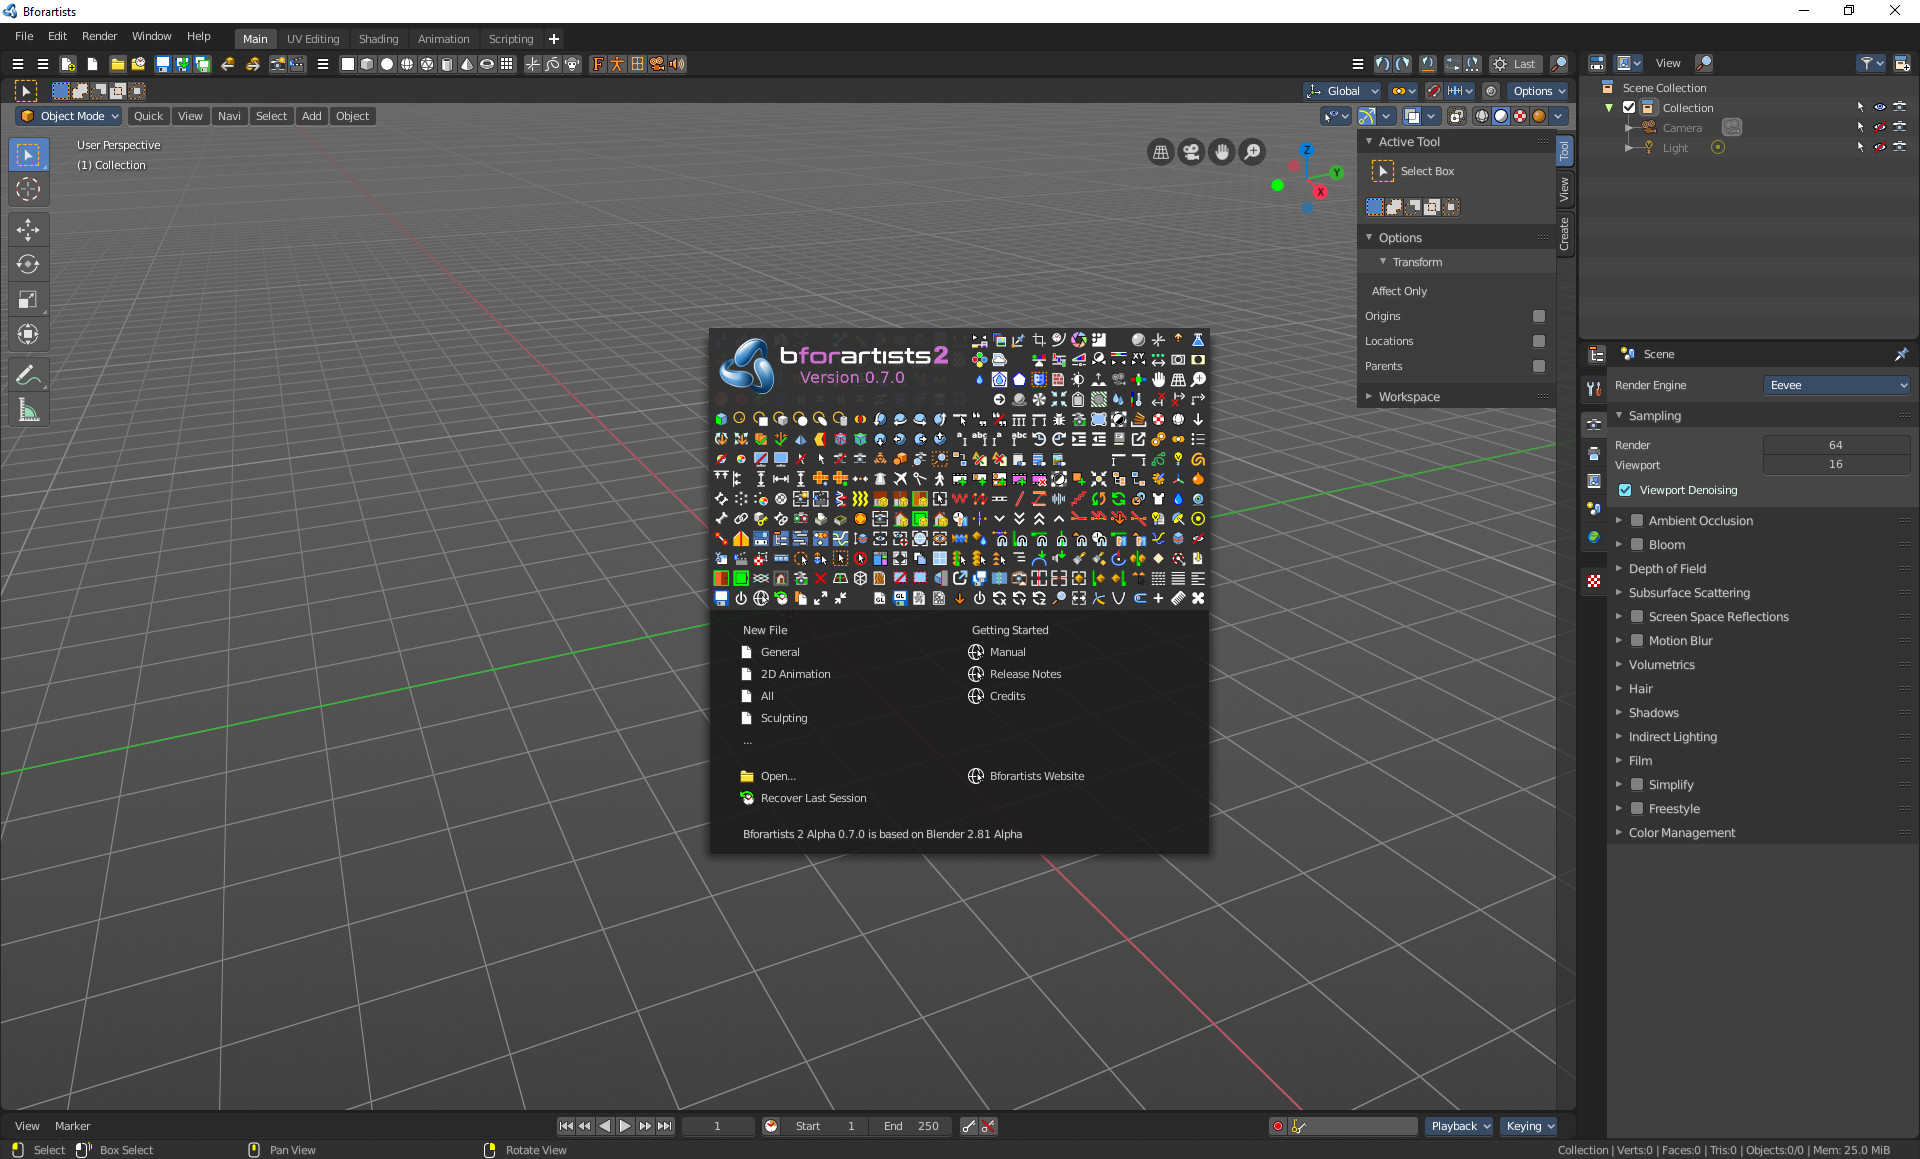Enable the Bloom checkbox
The height and width of the screenshot is (1159, 1920).
(x=1637, y=545)
